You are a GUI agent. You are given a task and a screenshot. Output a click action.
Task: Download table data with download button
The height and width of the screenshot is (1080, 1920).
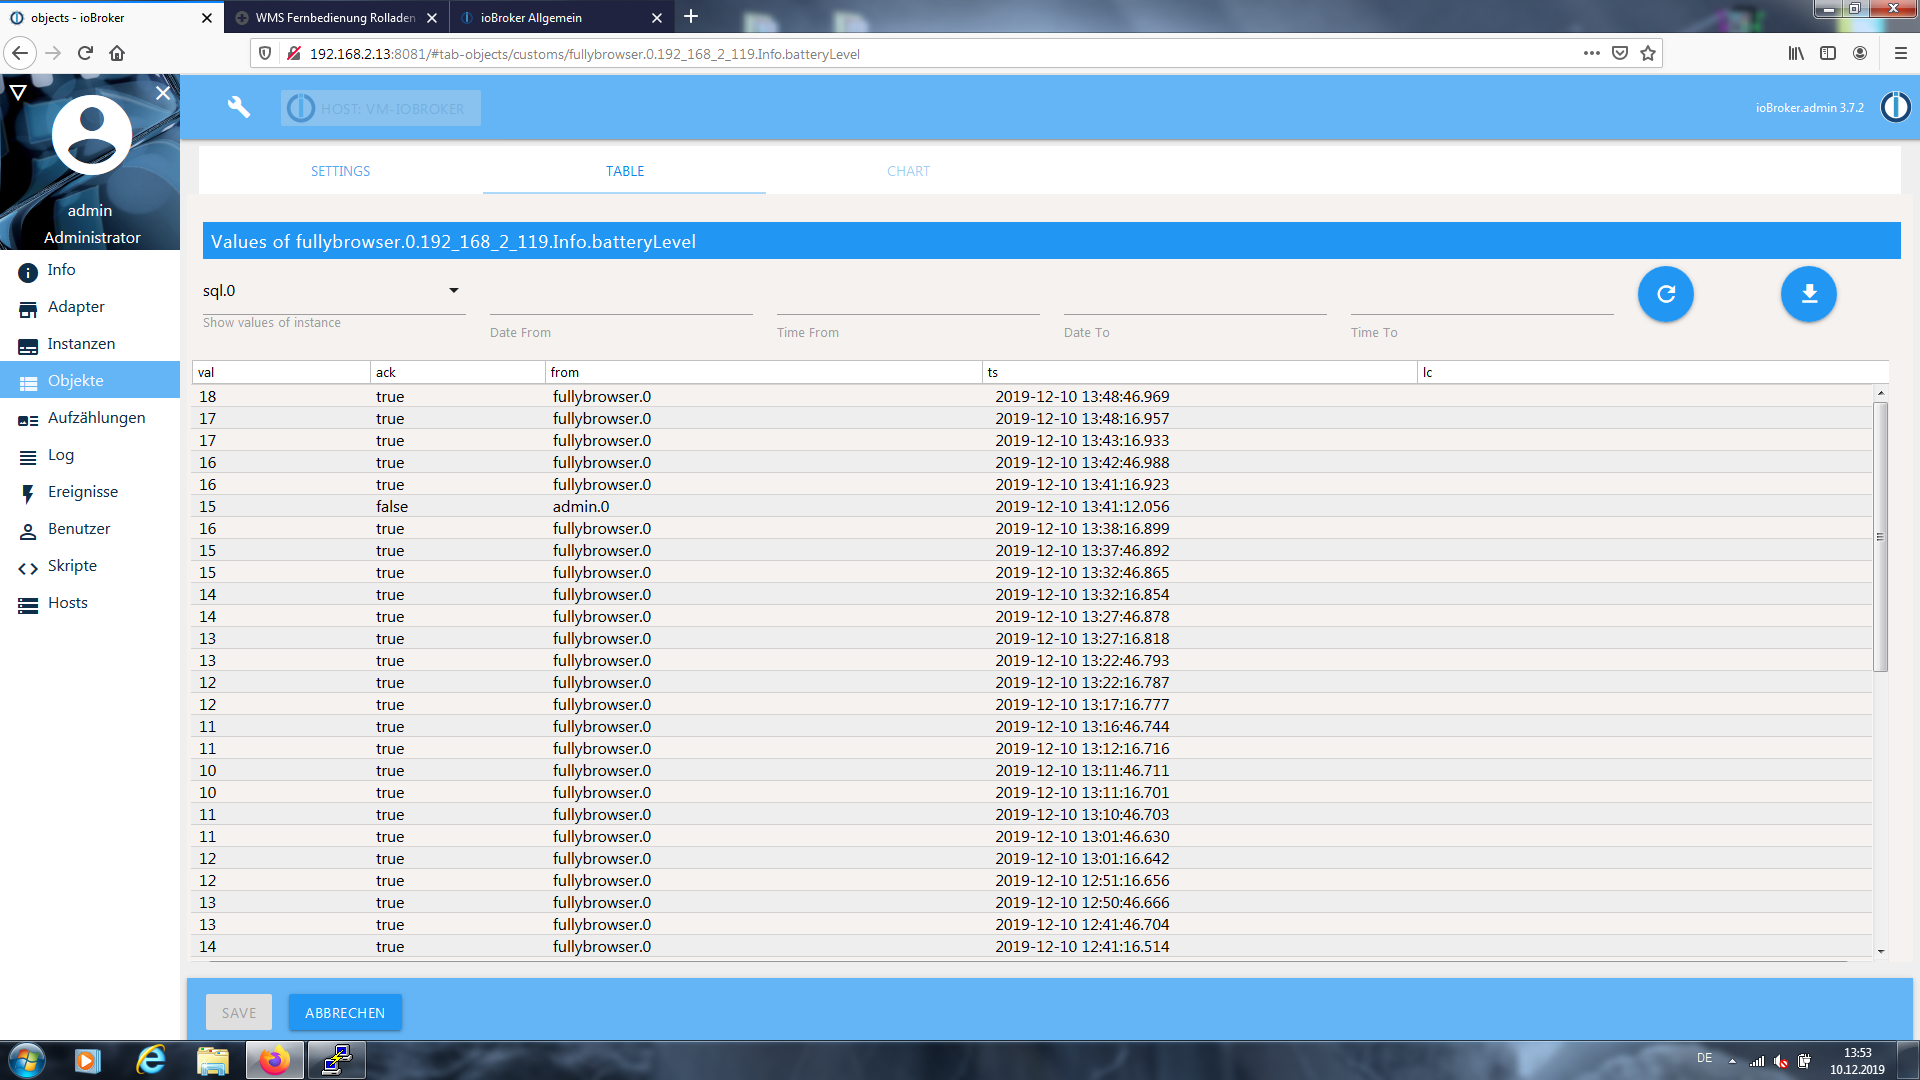pyautogui.click(x=1808, y=294)
